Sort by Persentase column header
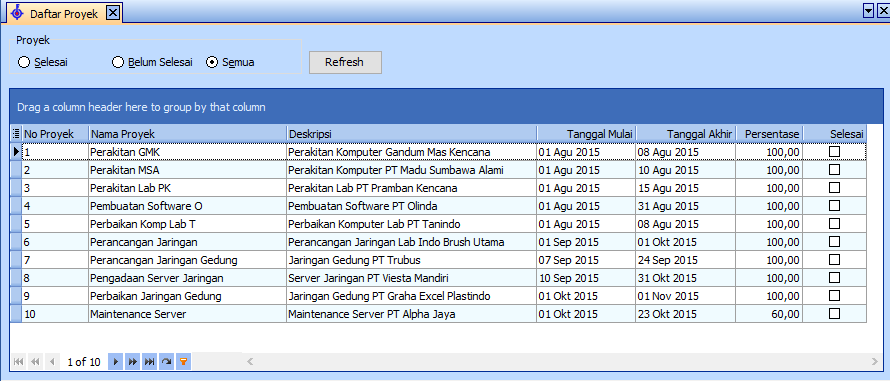The height and width of the screenshot is (381, 890). [769, 134]
